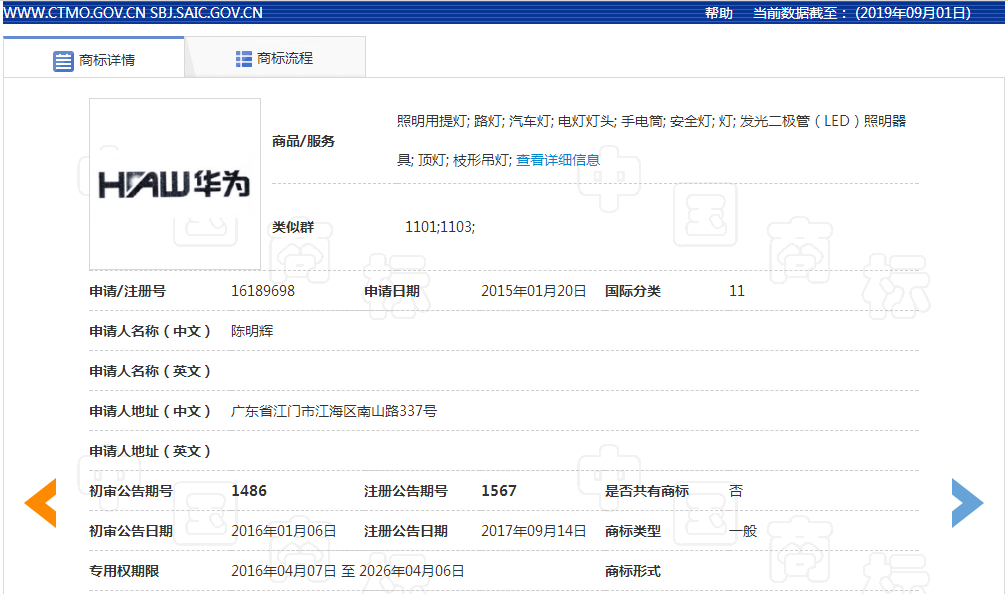Click the WWW.CTMO.GOV.CN header text
The image size is (1008, 594).
(x=75, y=13)
